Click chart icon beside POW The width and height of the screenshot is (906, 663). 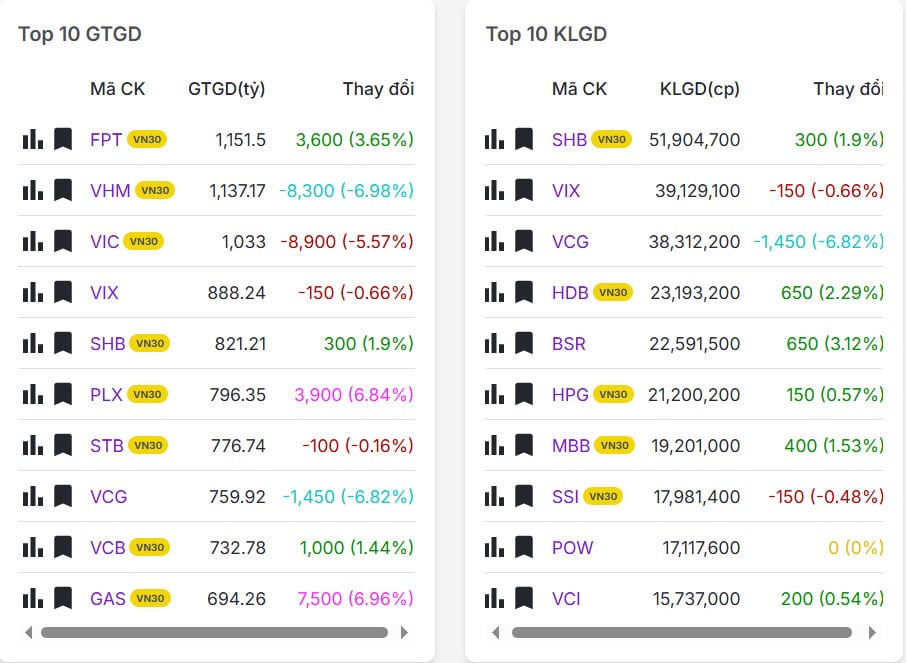click(494, 547)
